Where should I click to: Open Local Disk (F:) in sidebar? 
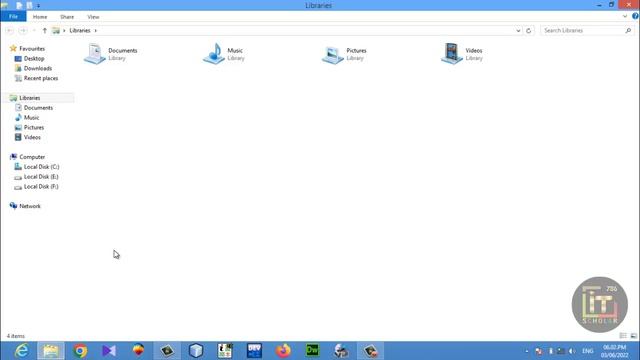[x=41, y=186]
